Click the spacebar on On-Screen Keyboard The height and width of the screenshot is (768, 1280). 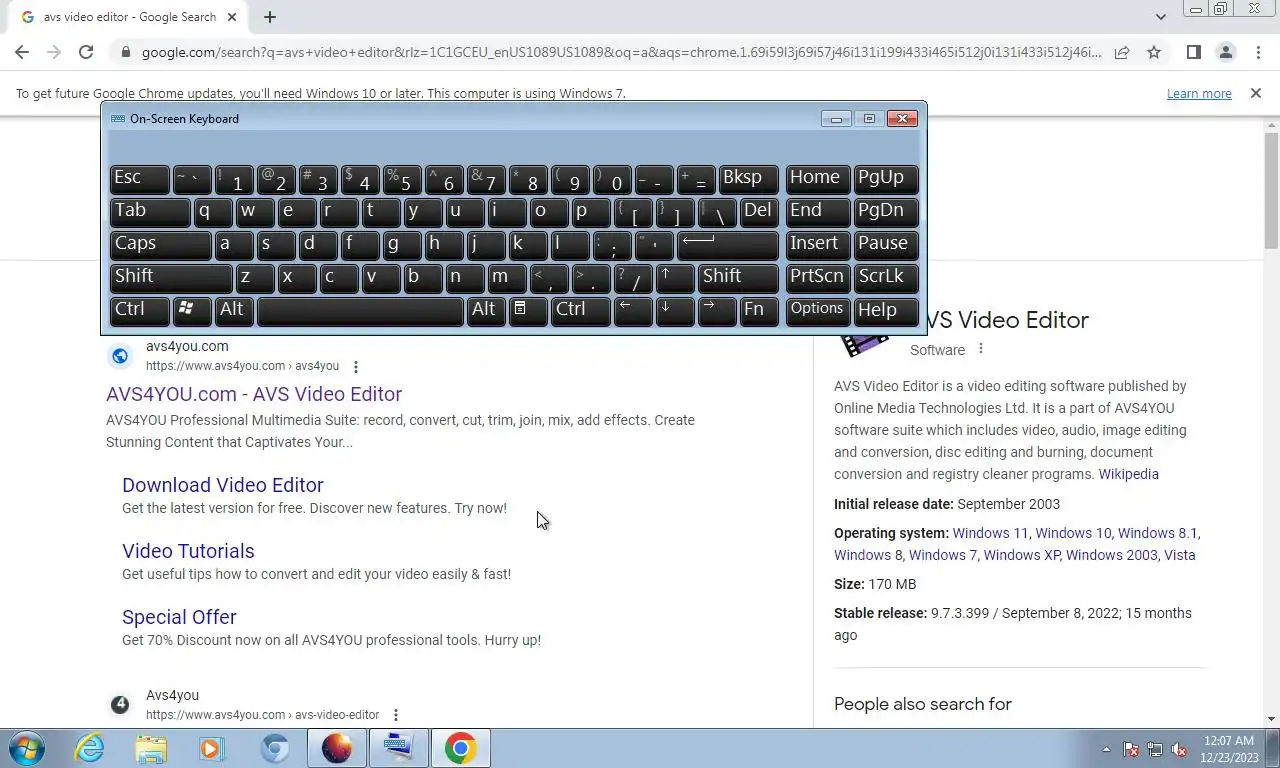tap(360, 310)
